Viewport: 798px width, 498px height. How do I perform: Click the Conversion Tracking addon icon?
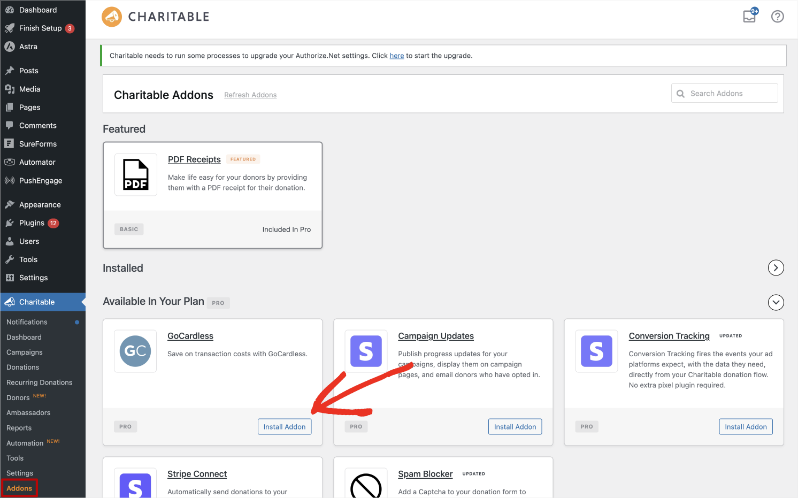coord(596,351)
